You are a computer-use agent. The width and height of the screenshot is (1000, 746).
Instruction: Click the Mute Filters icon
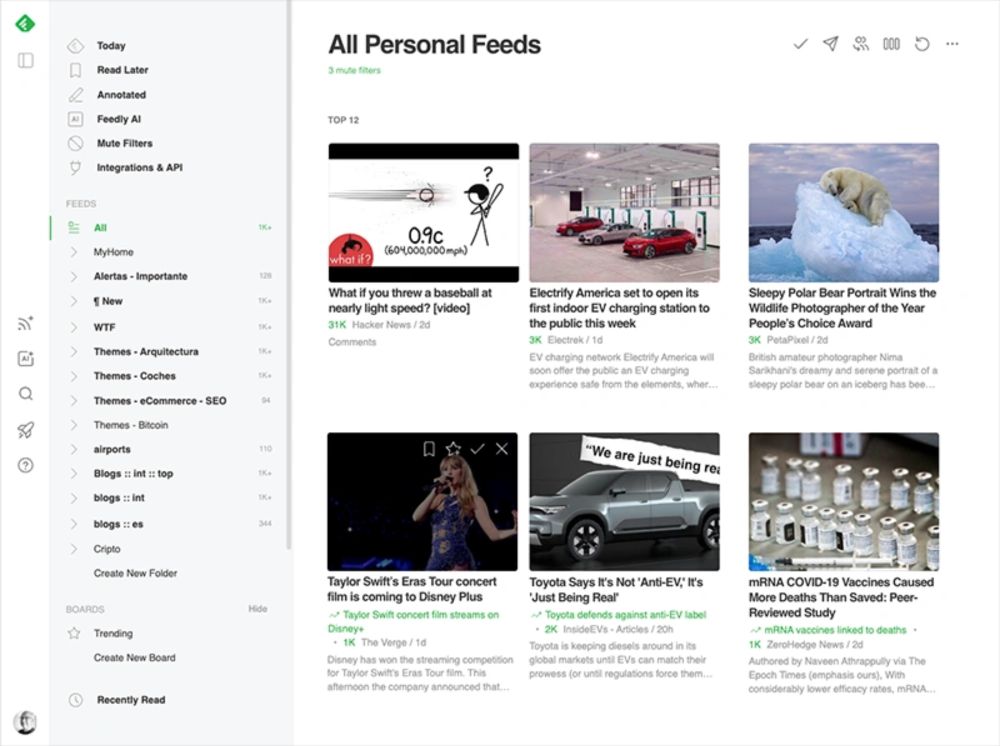75,143
